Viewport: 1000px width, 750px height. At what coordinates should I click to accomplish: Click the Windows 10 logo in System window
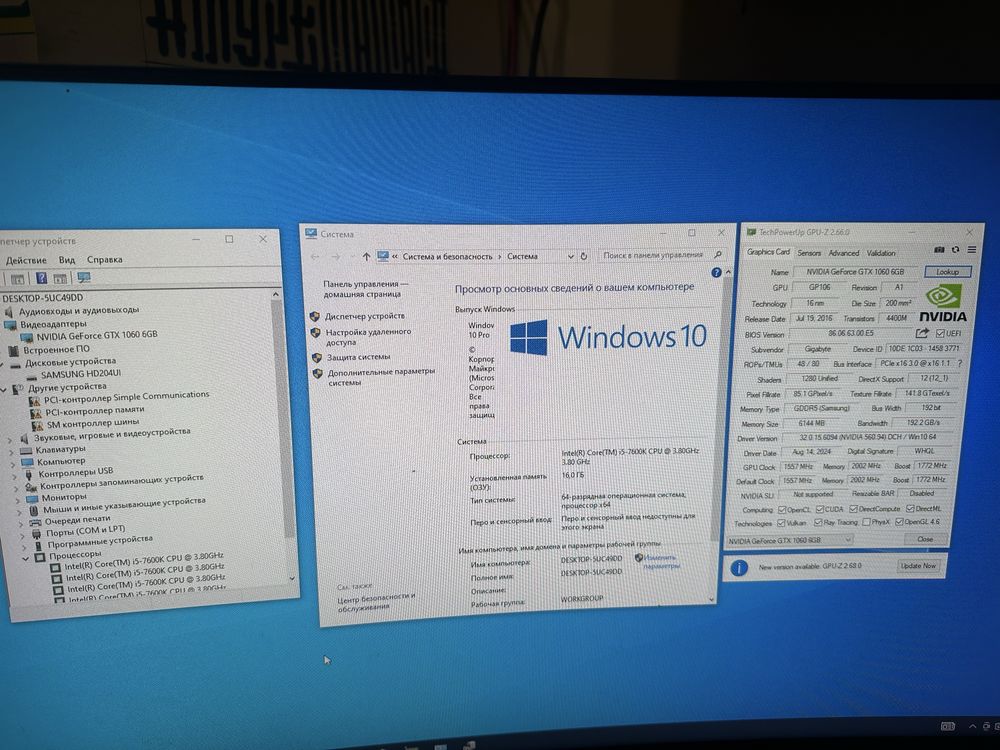click(608, 337)
